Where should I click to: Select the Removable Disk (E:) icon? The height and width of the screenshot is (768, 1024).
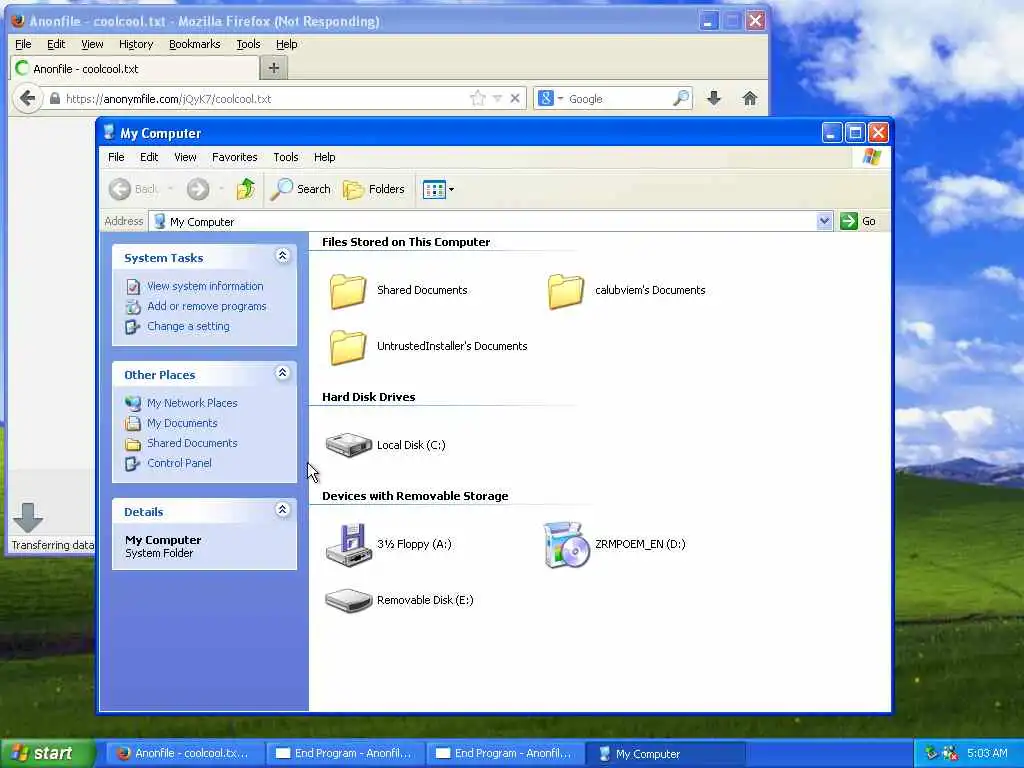click(x=348, y=600)
